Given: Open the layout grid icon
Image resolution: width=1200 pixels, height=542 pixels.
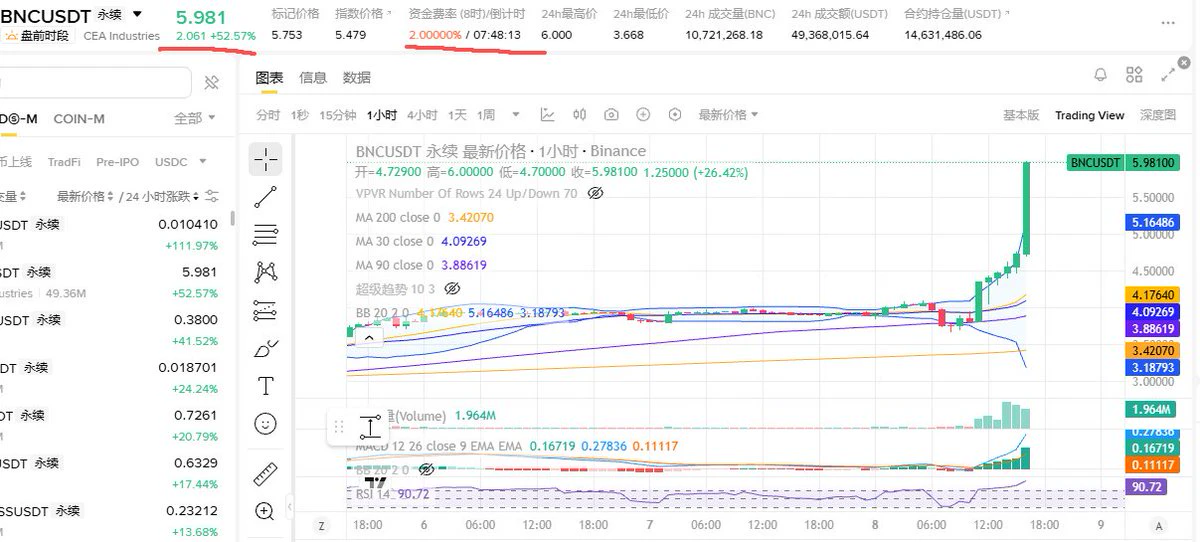Looking at the screenshot, I should [x=1134, y=75].
